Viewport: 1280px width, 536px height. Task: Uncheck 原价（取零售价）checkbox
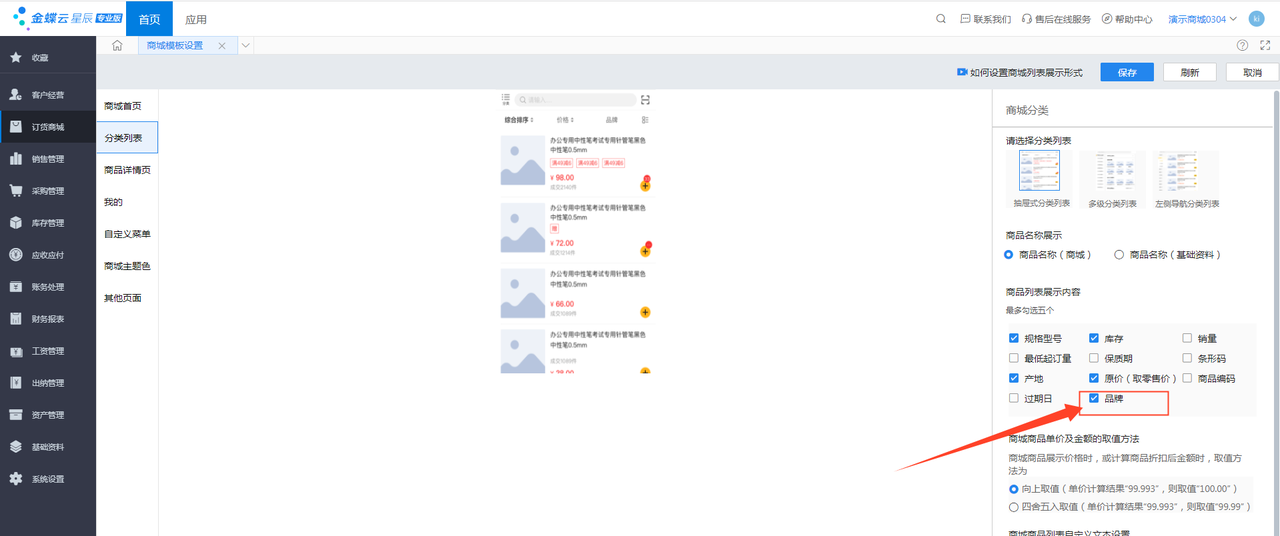point(1094,378)
